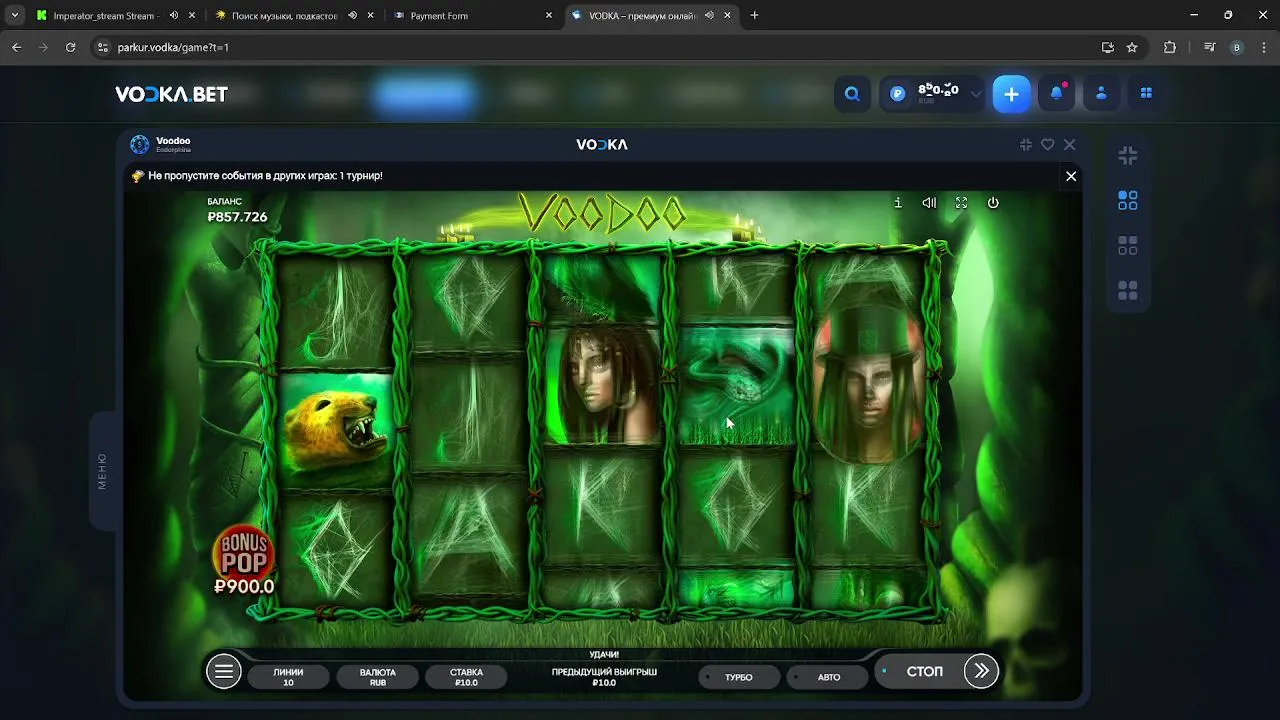Click the Voodoo game logo icon
The height and width of the screenshot is (720, 1280).
click(140, 145)
